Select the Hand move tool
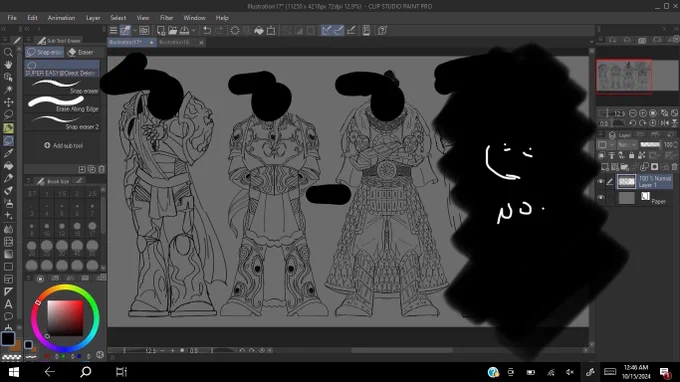This screenshot has height=382, width=680. [8, 64]
